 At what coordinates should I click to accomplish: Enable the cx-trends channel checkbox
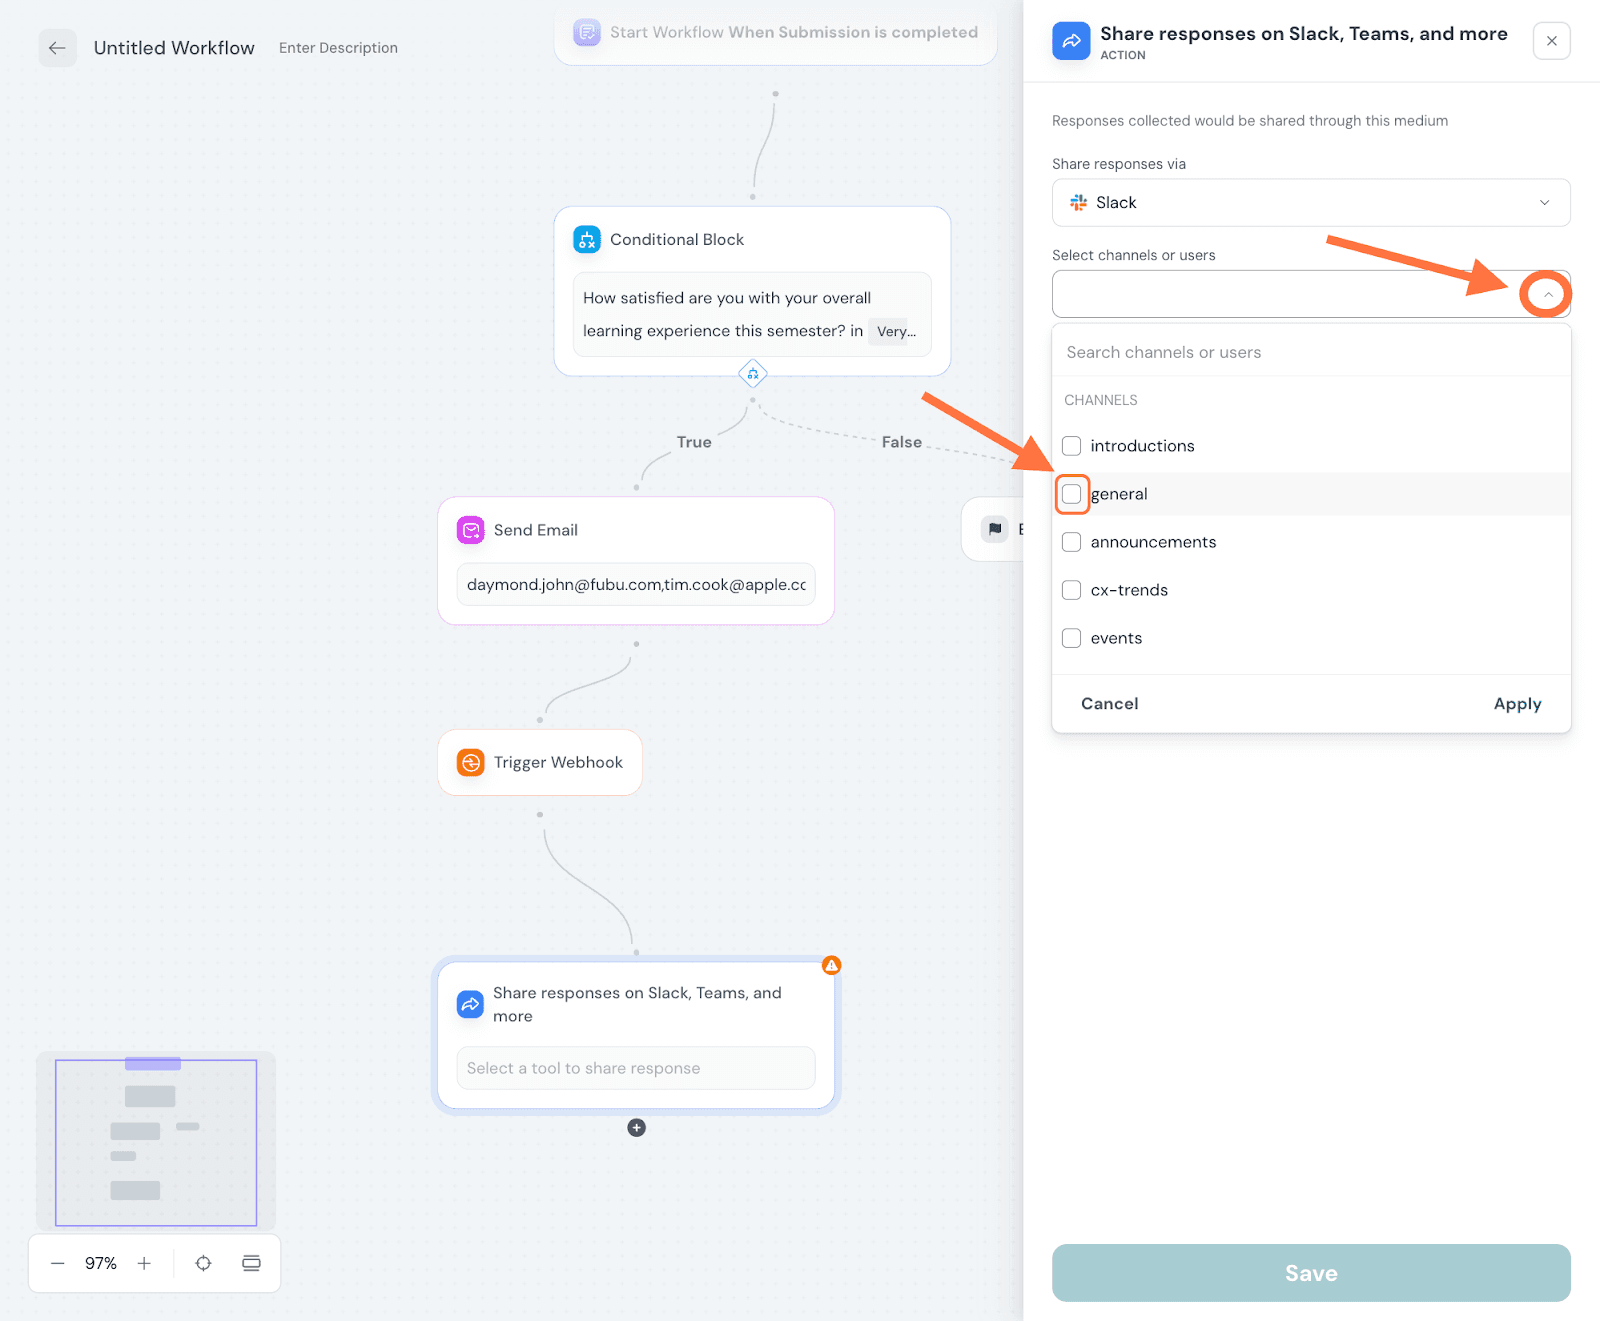pyautogui.click(x=1071, y=590)
